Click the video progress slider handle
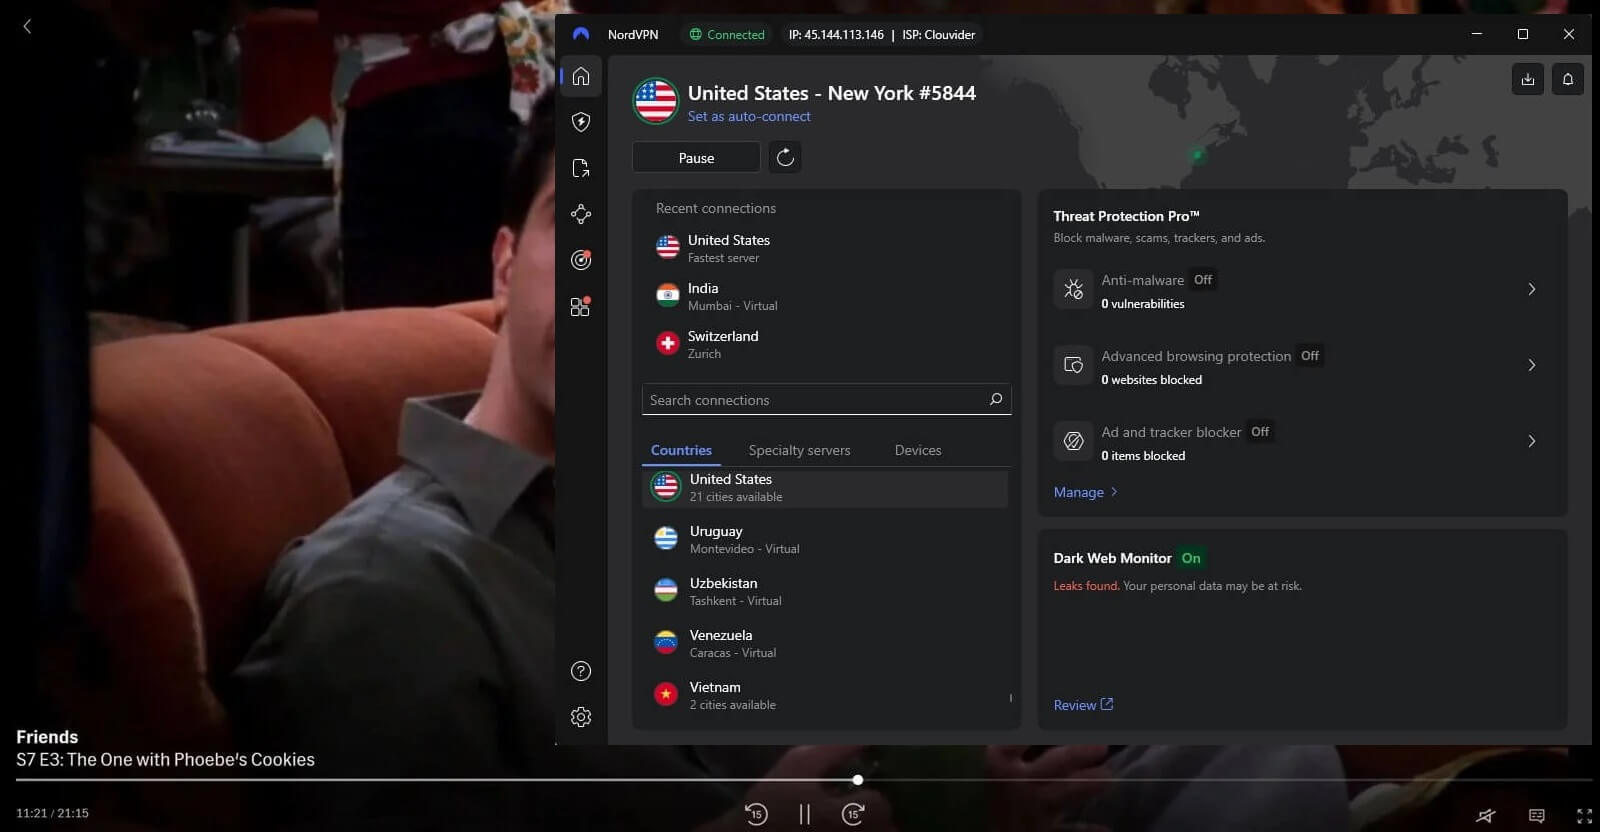The height and width of the screenshot is (832, 1600). [857, 779]
